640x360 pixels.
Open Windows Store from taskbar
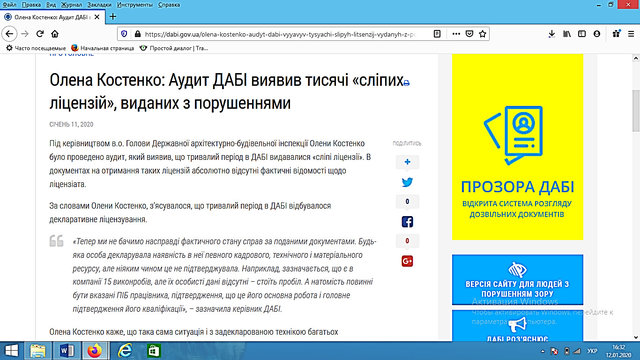tap(154, 351)
